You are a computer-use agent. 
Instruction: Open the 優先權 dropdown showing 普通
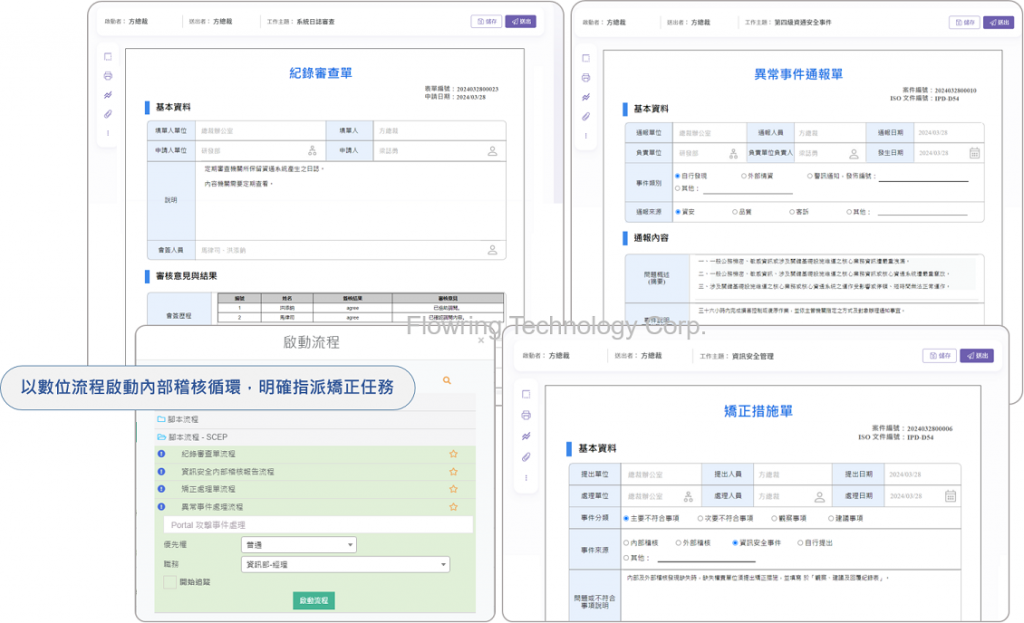299,545
